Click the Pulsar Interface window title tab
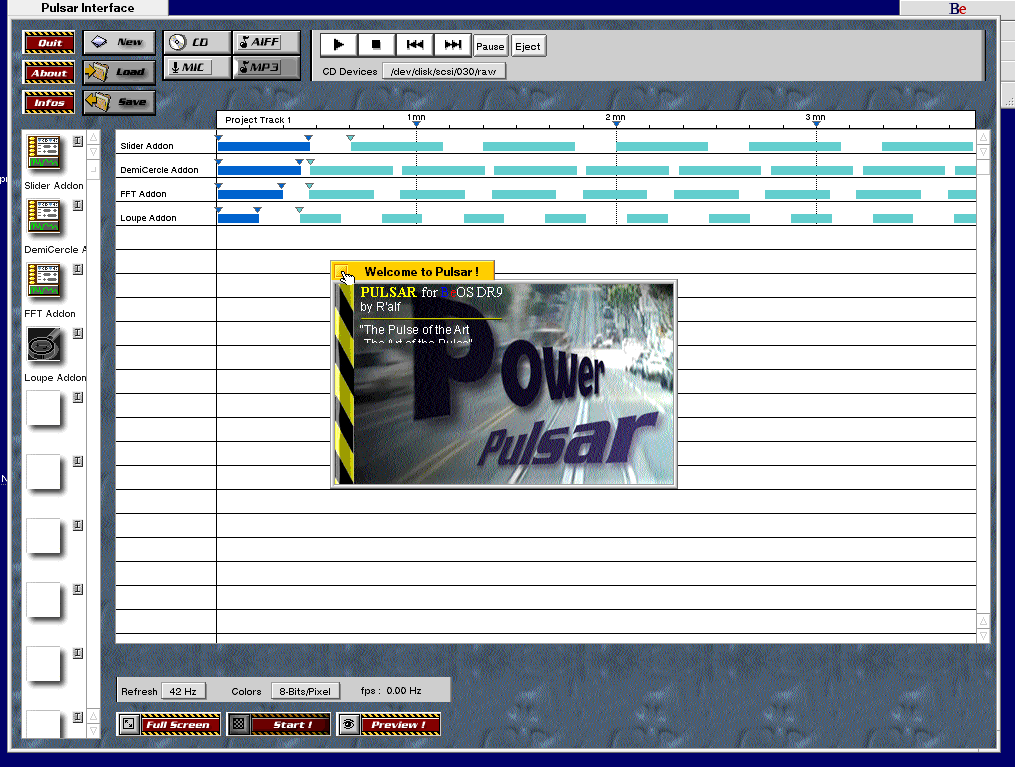1015x767 pixels. pyautogui.click(x=87, y=8)
